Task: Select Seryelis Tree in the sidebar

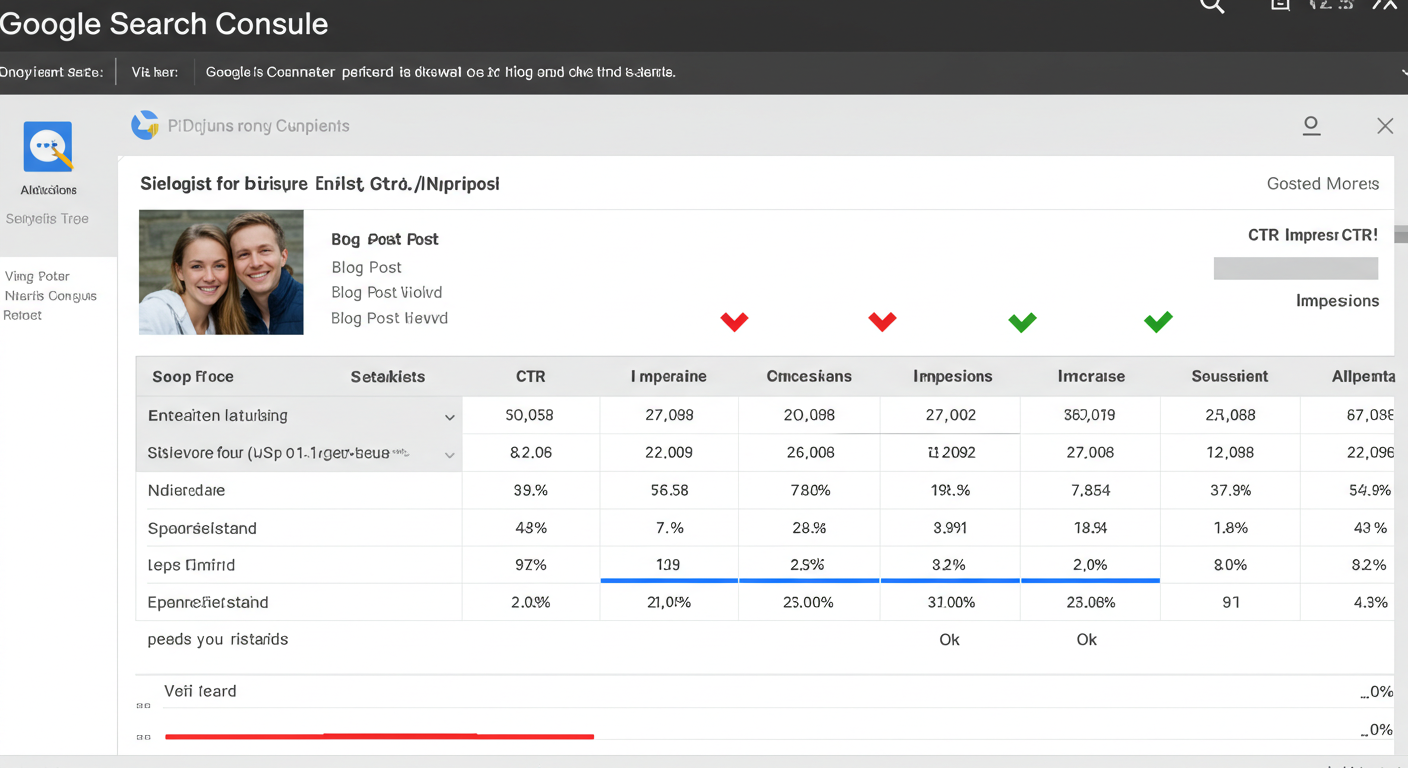Action: click(47, 218)
